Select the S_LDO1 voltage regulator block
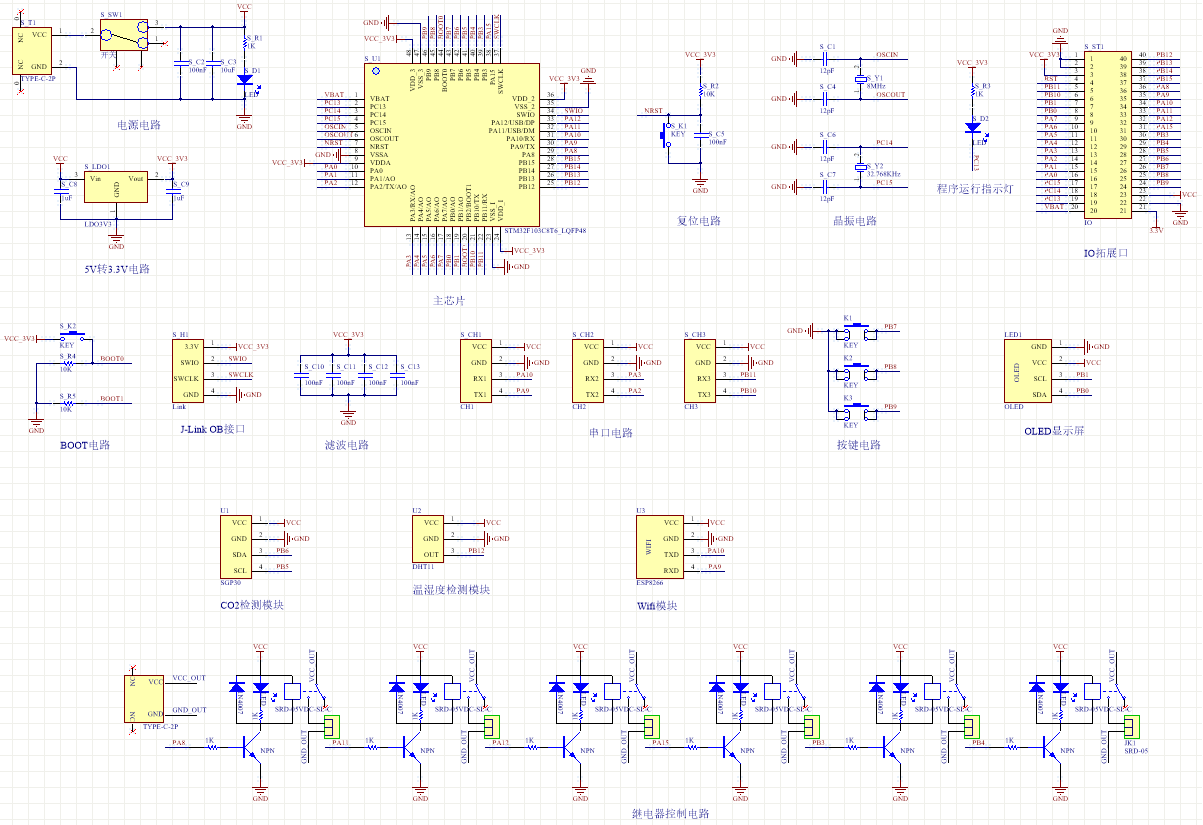 pyautogui.click(x=116, y=187)
